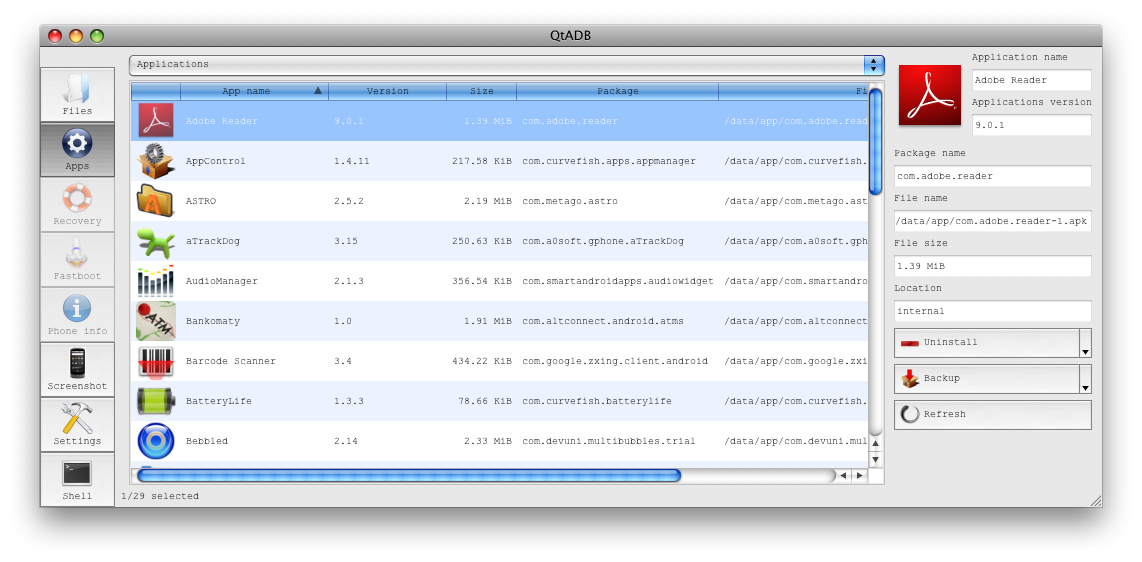1142x562 pixels.
Task: Open the Screenshot section
Action: (77, 370)
